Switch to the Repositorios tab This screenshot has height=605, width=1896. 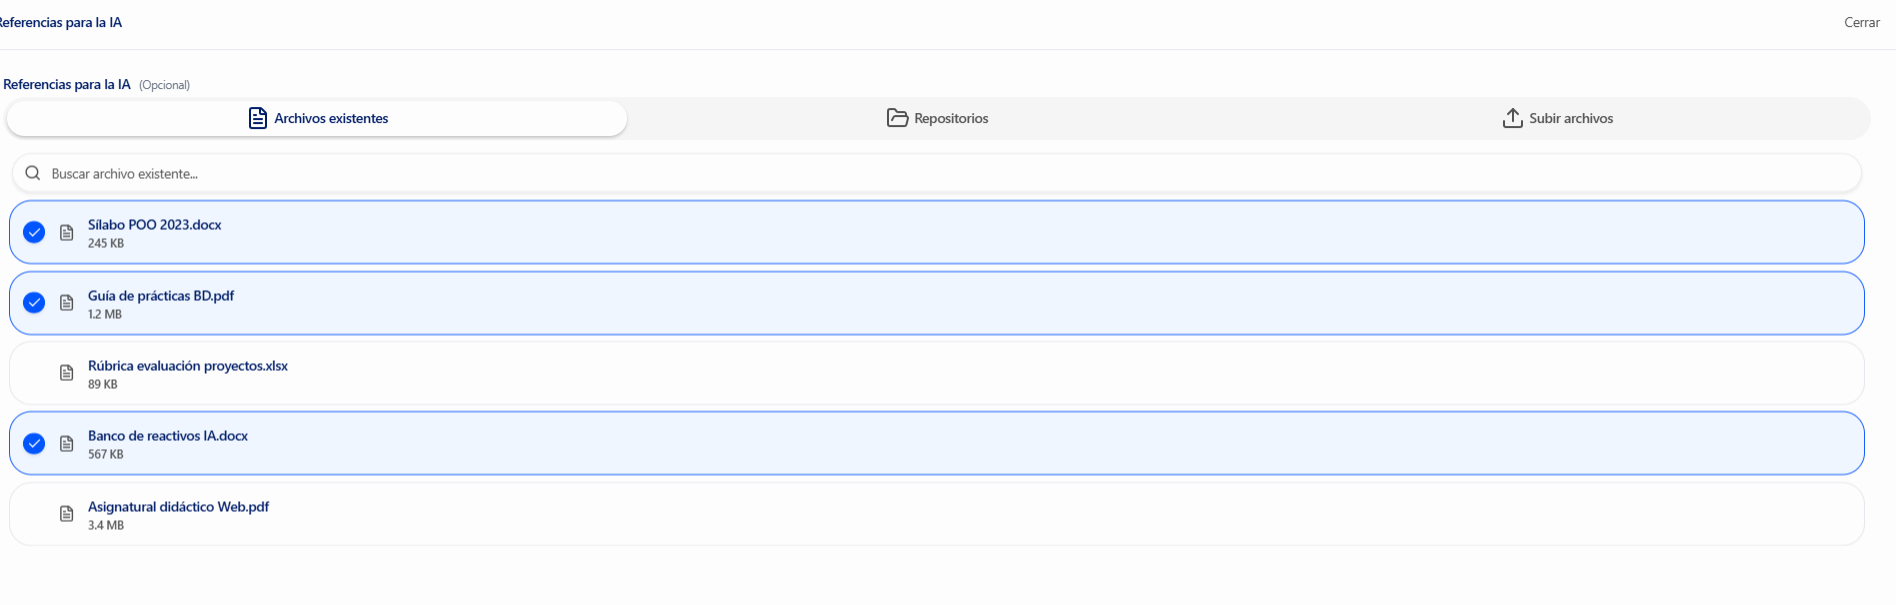938,118
